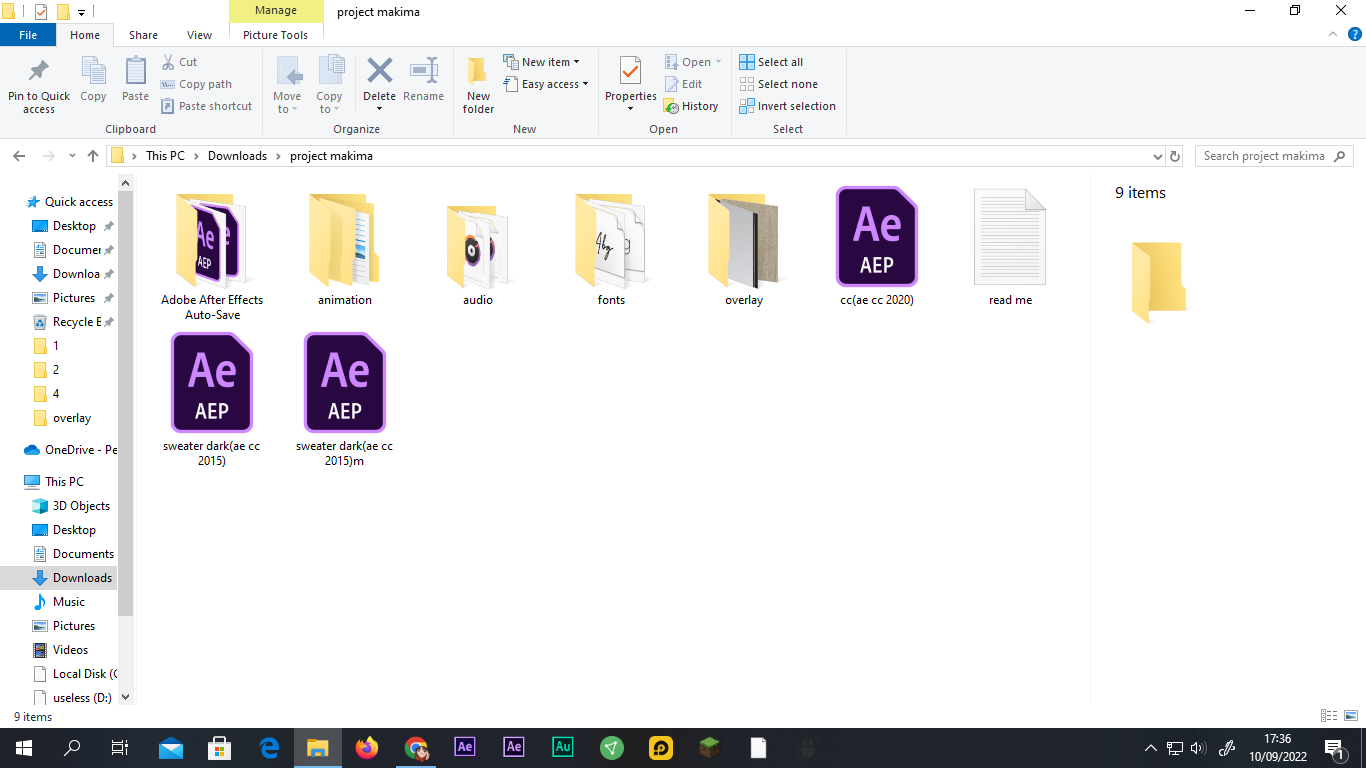
Task: Select sweater dark(ae cc 2015)m file
Action: tap(345, 400)
